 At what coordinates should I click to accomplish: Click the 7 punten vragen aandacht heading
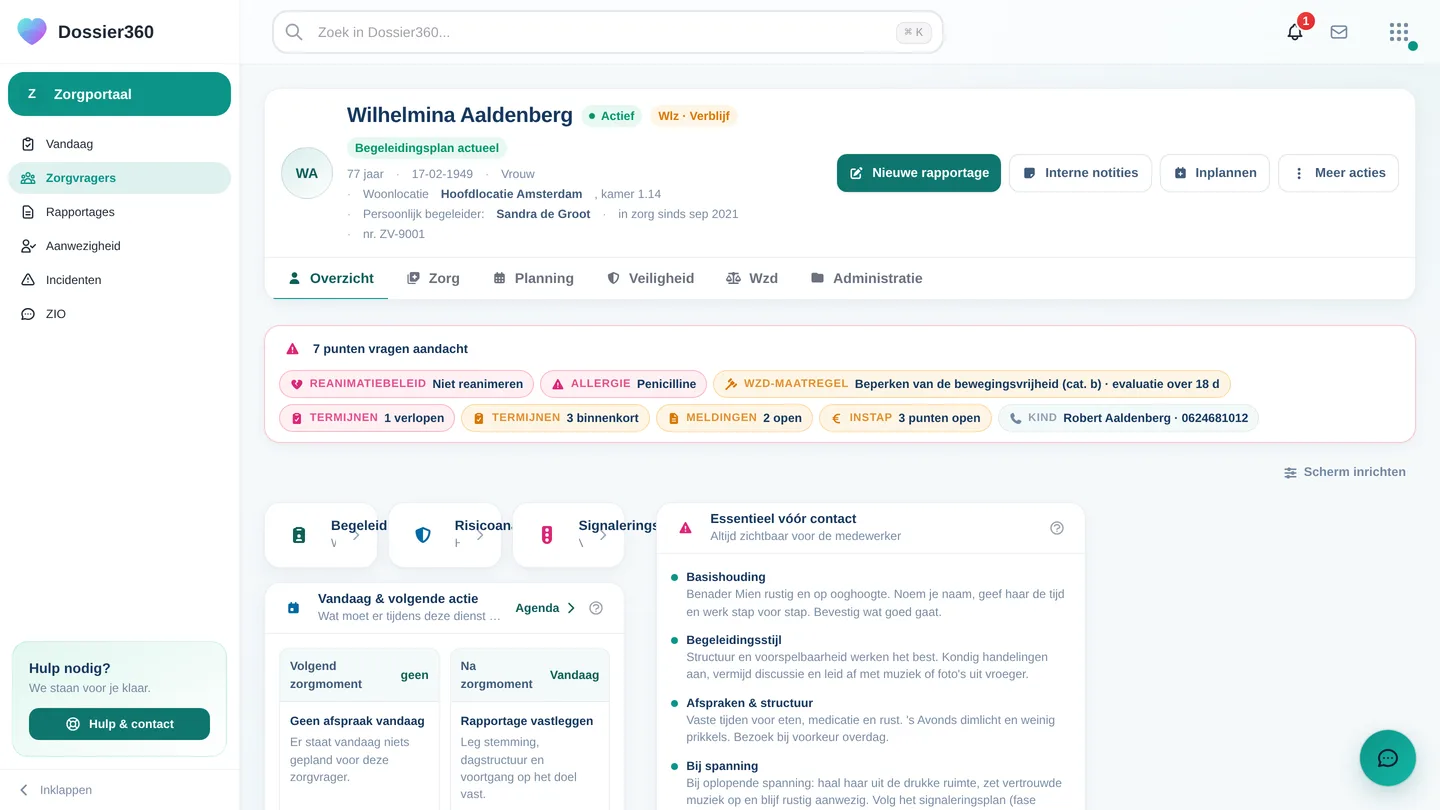[390, 349]
